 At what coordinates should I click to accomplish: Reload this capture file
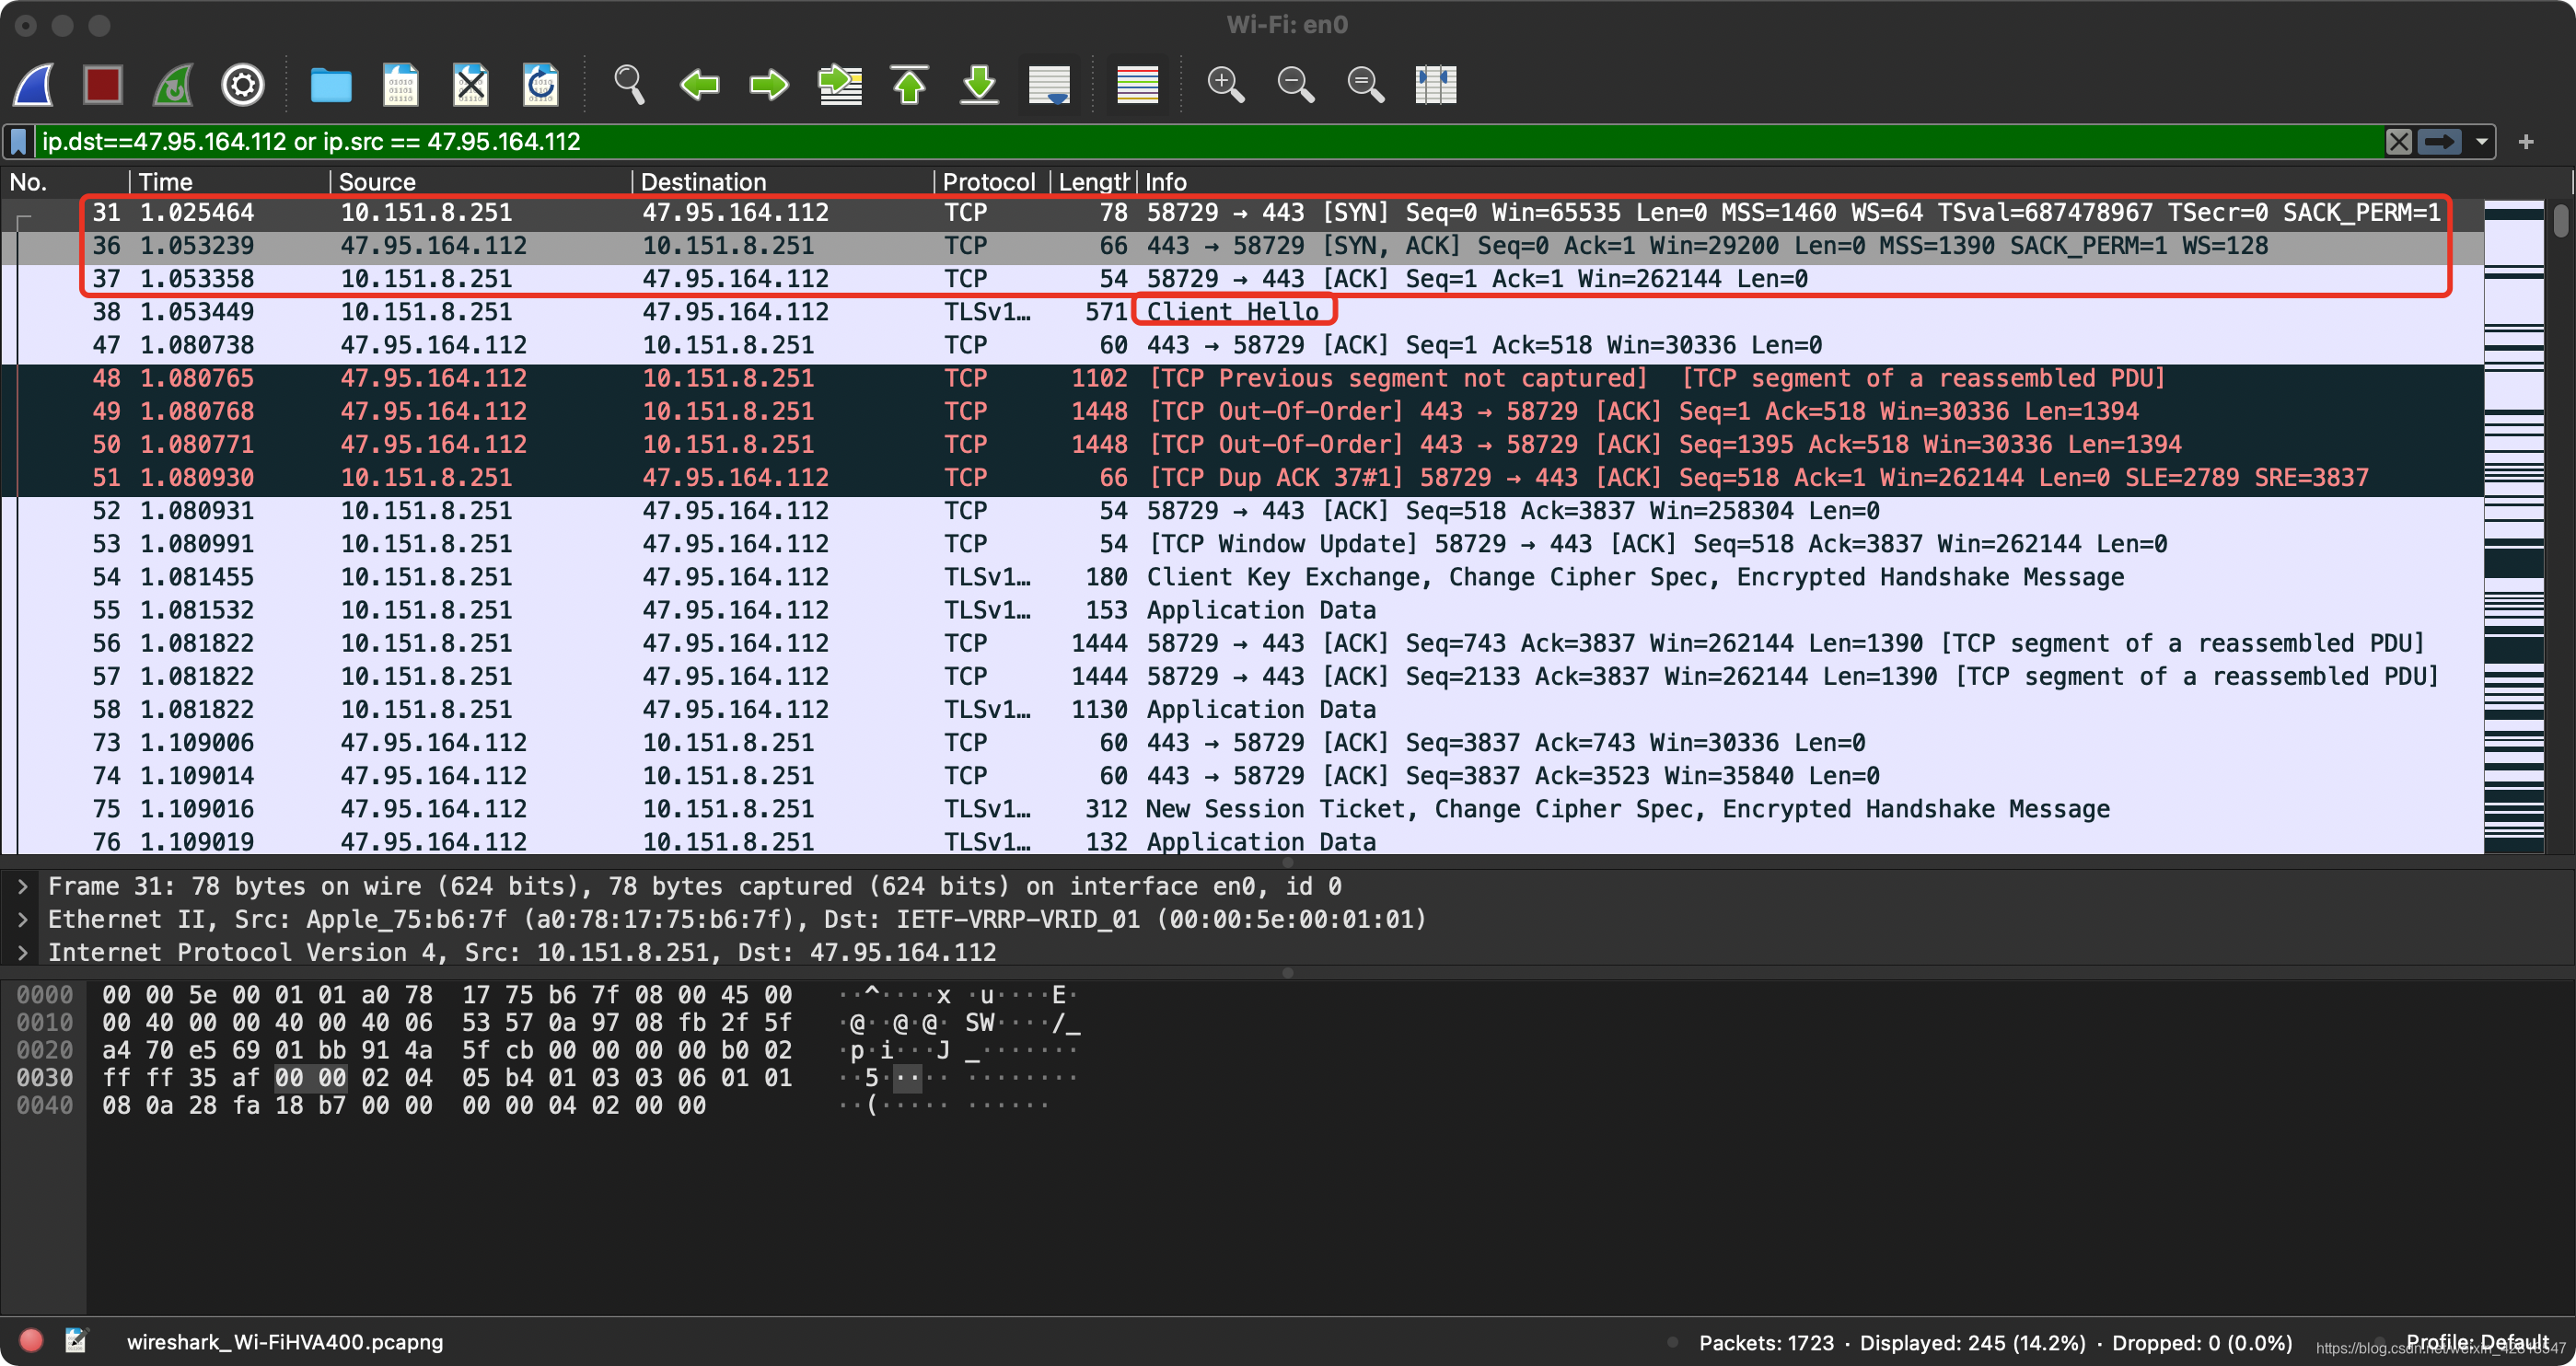point(541,85)
